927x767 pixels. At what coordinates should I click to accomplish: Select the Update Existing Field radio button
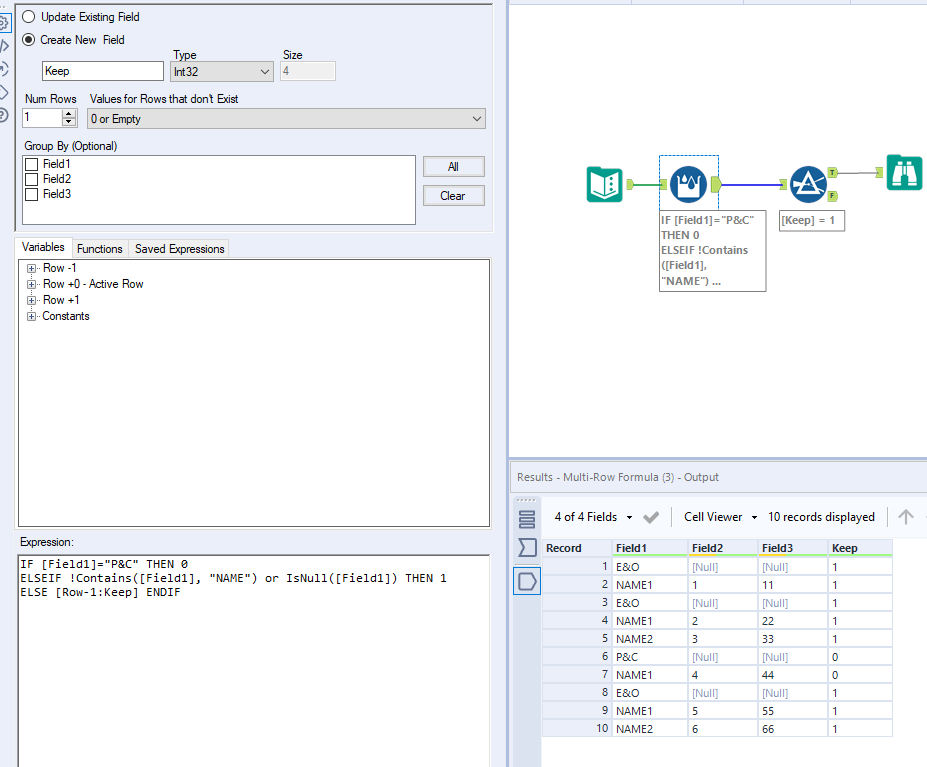(x=30, y=17)
